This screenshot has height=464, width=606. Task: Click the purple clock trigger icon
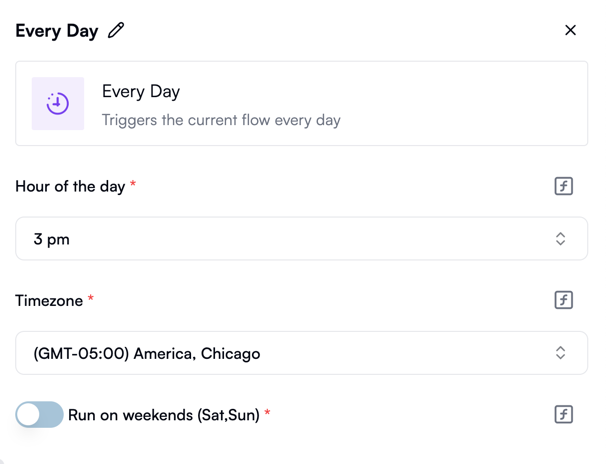pos(58,104)
